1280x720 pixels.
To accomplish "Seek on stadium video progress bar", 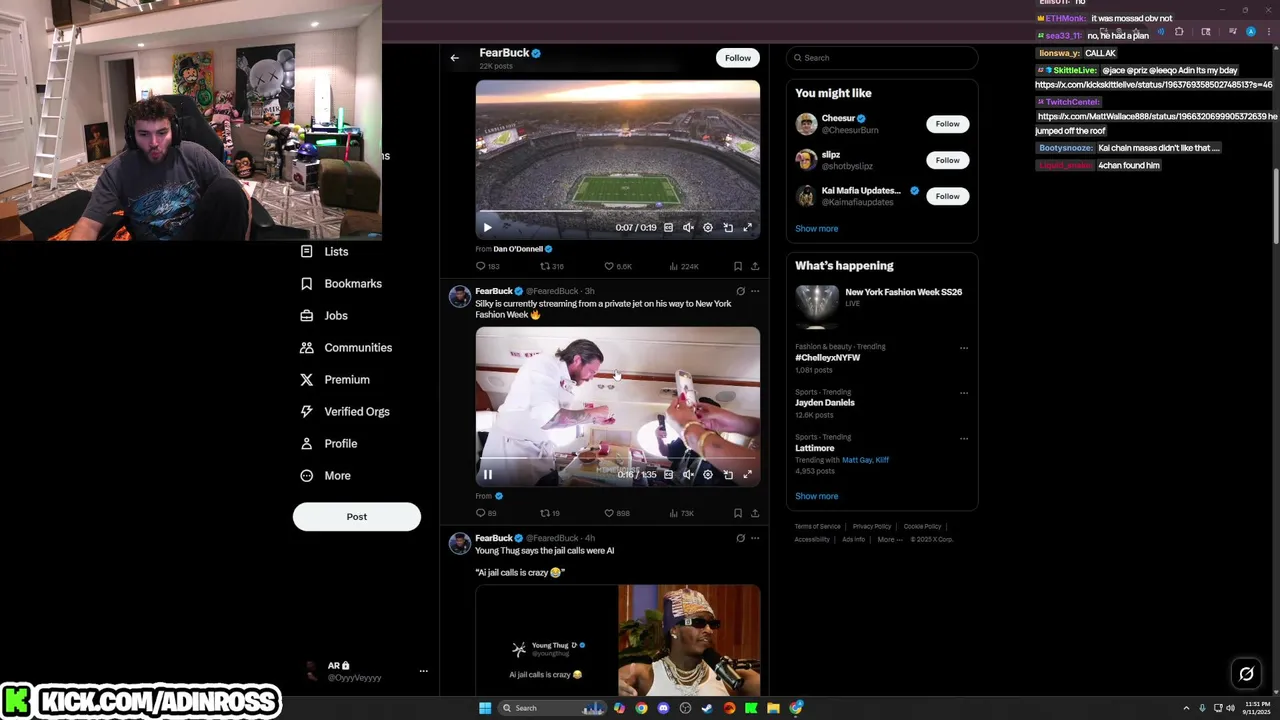I will pos(618,211).
